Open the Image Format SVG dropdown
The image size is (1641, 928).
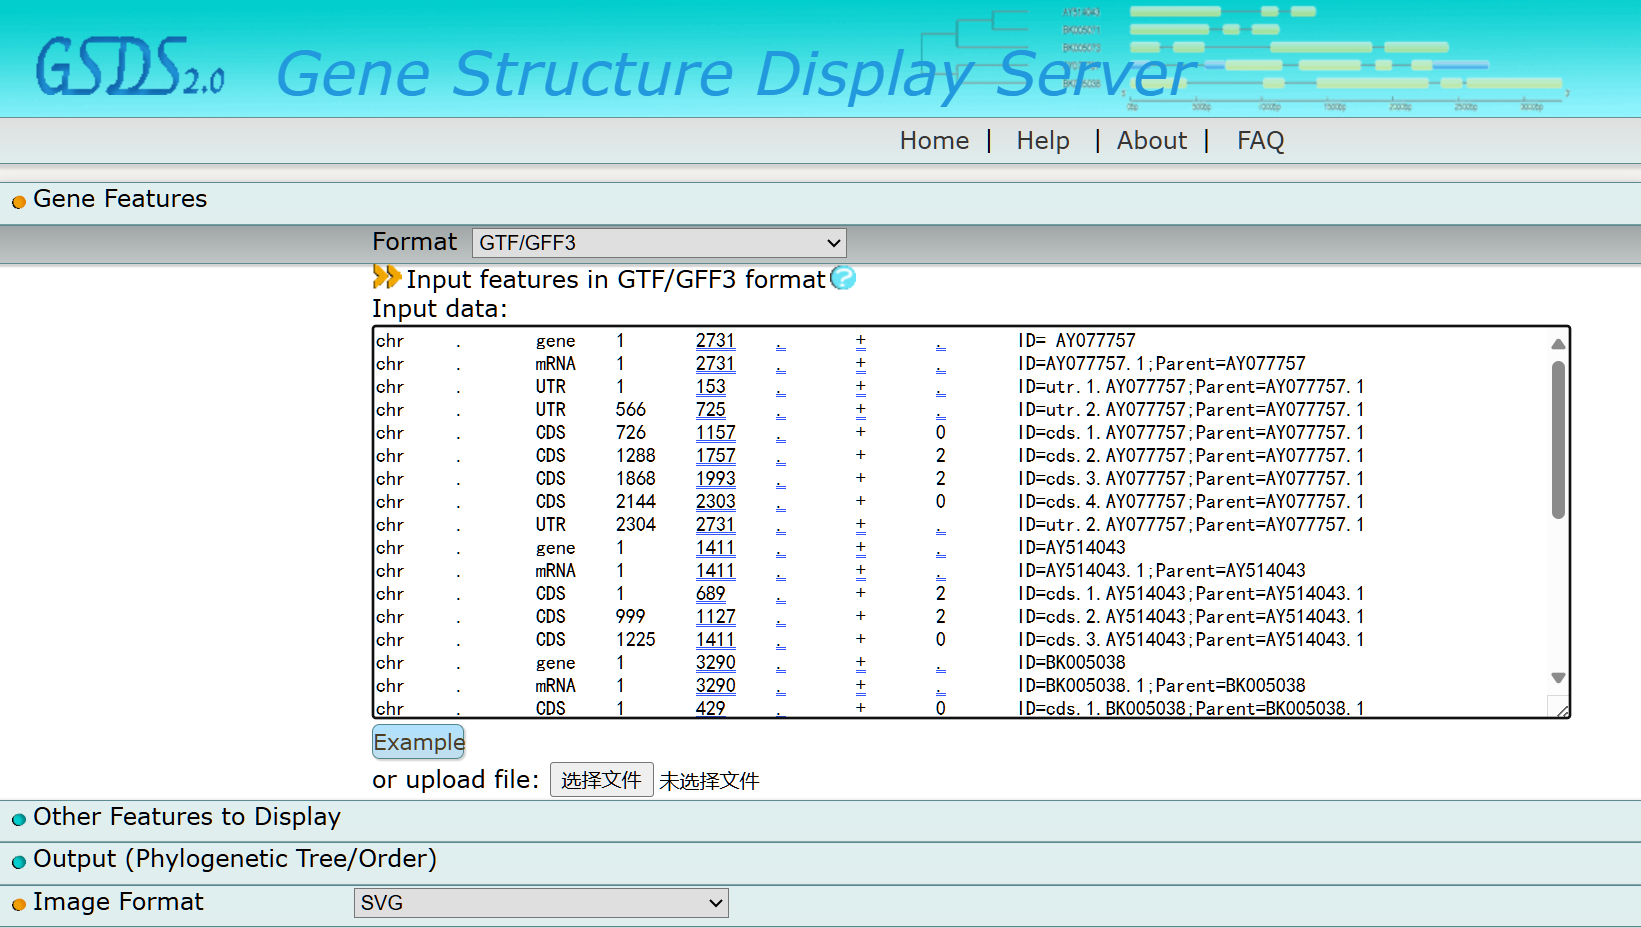541,903
